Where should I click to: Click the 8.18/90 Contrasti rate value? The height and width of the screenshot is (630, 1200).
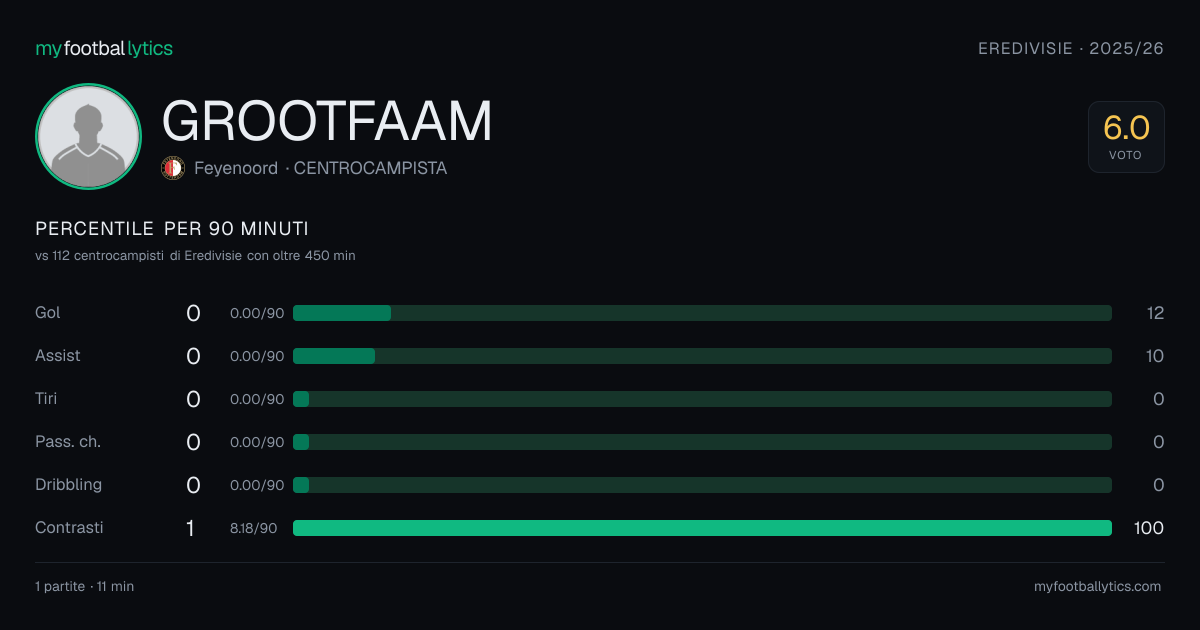(x=254, y=528)
